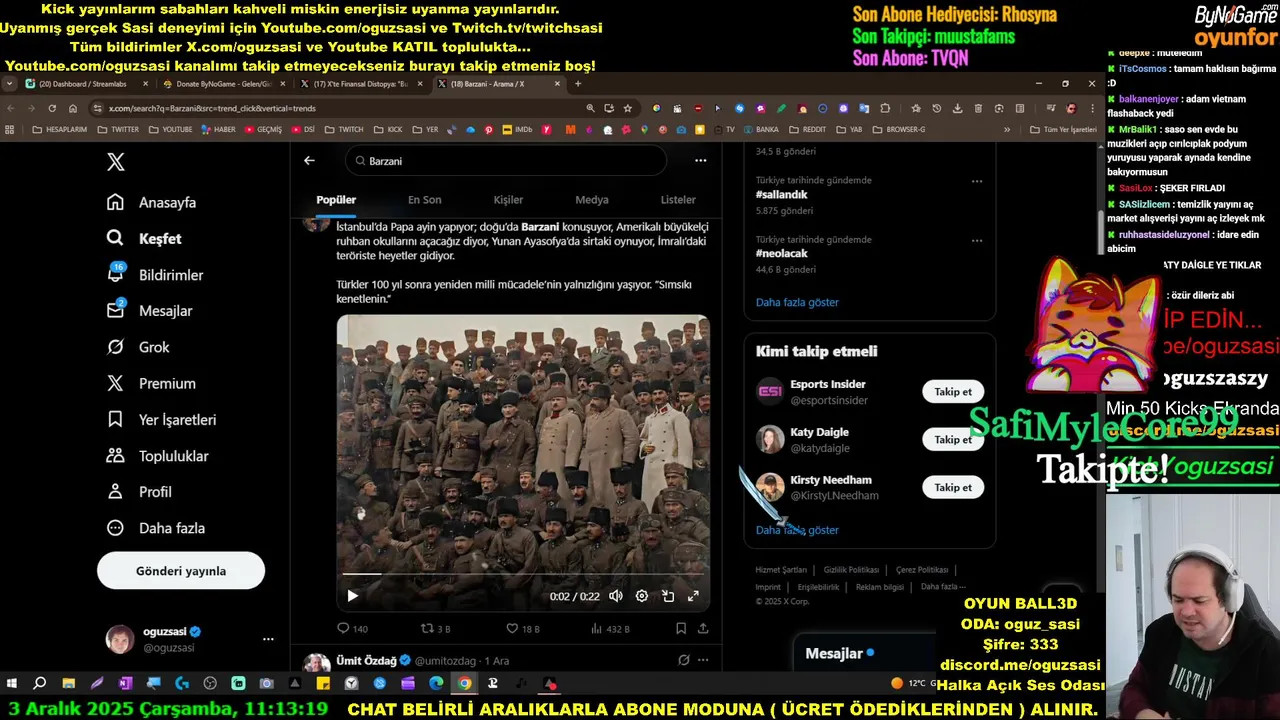Follow Kirsty Needham
Screen dimensions: 1280x720
(953, 488)
